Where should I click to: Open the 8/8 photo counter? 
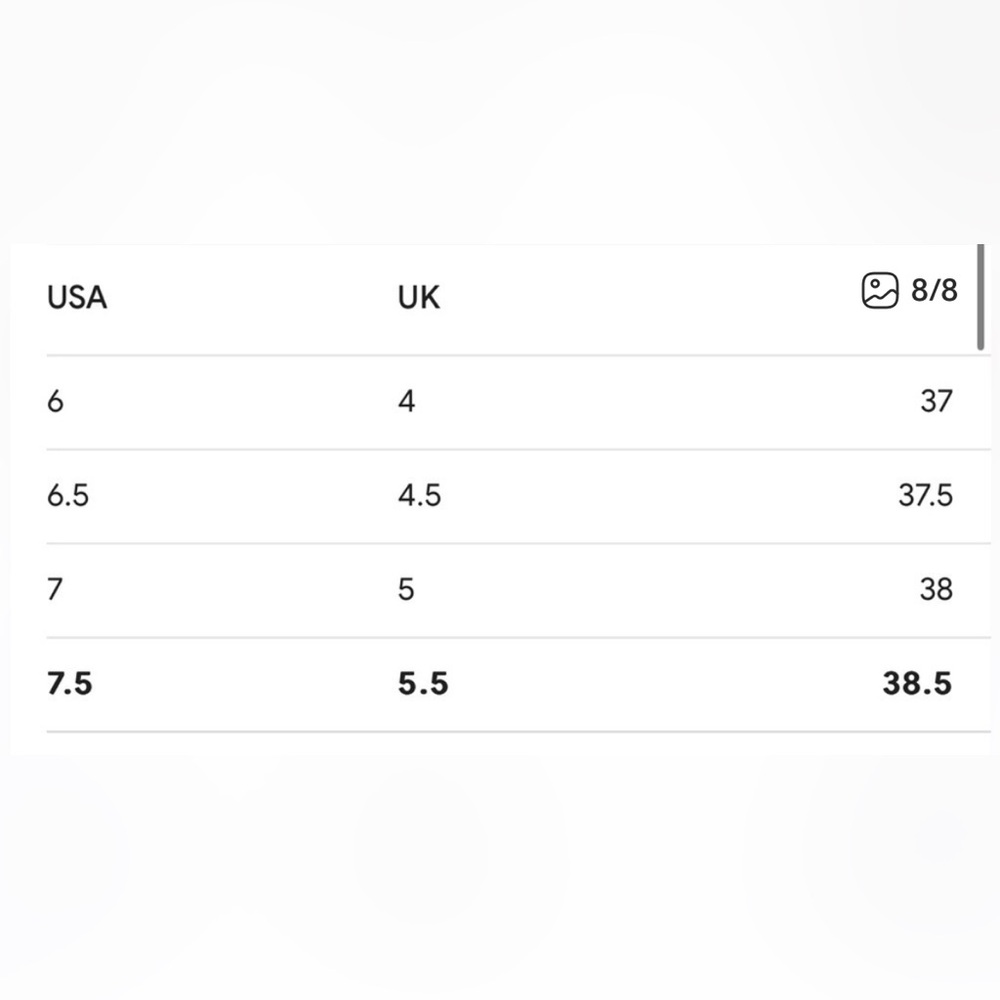[x=934, y=290]
